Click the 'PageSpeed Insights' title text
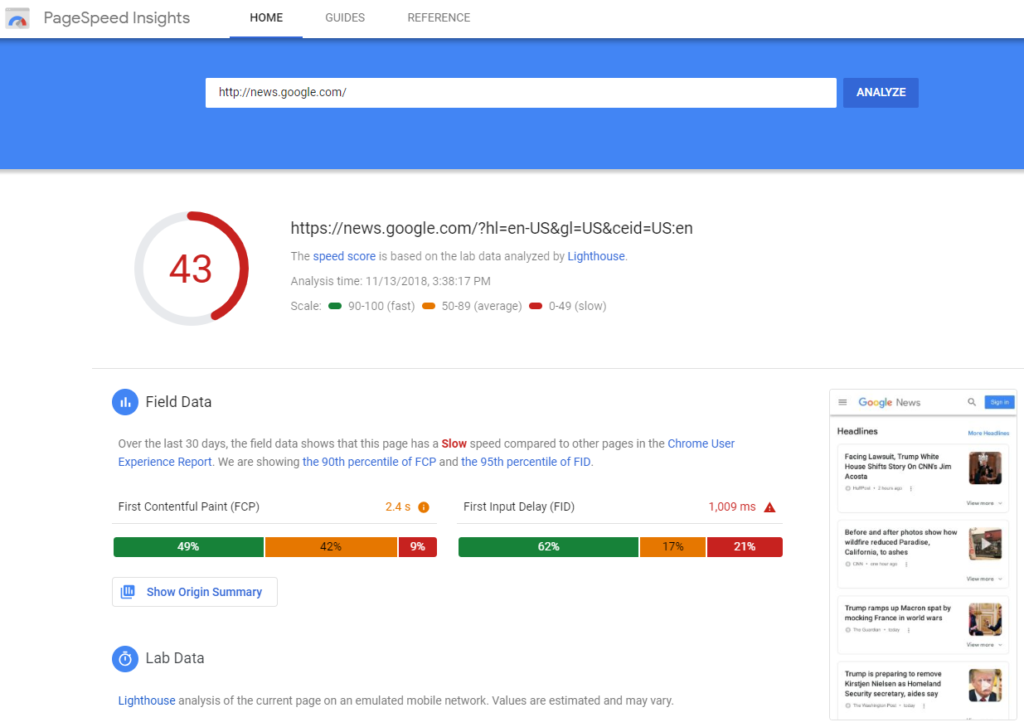The width and height of the screenshot is (1024, 727). coord(117,18)
